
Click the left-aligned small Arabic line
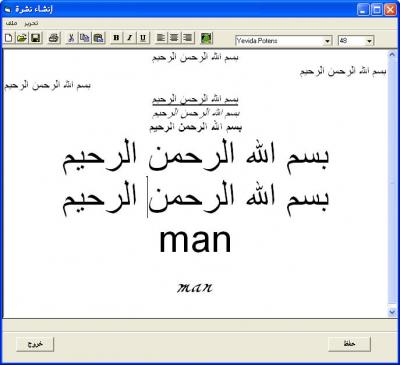pyautogui.click(x=47, y=86)
